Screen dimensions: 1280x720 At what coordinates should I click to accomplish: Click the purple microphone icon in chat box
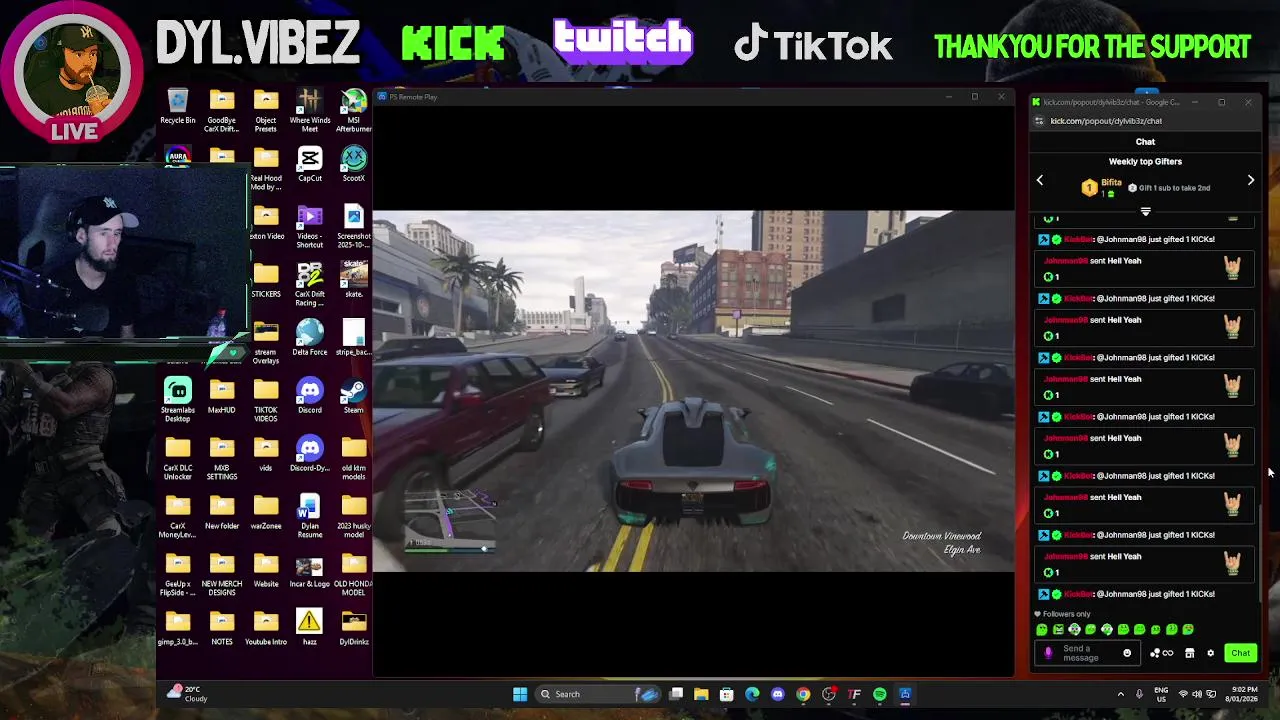[1048, 653]
